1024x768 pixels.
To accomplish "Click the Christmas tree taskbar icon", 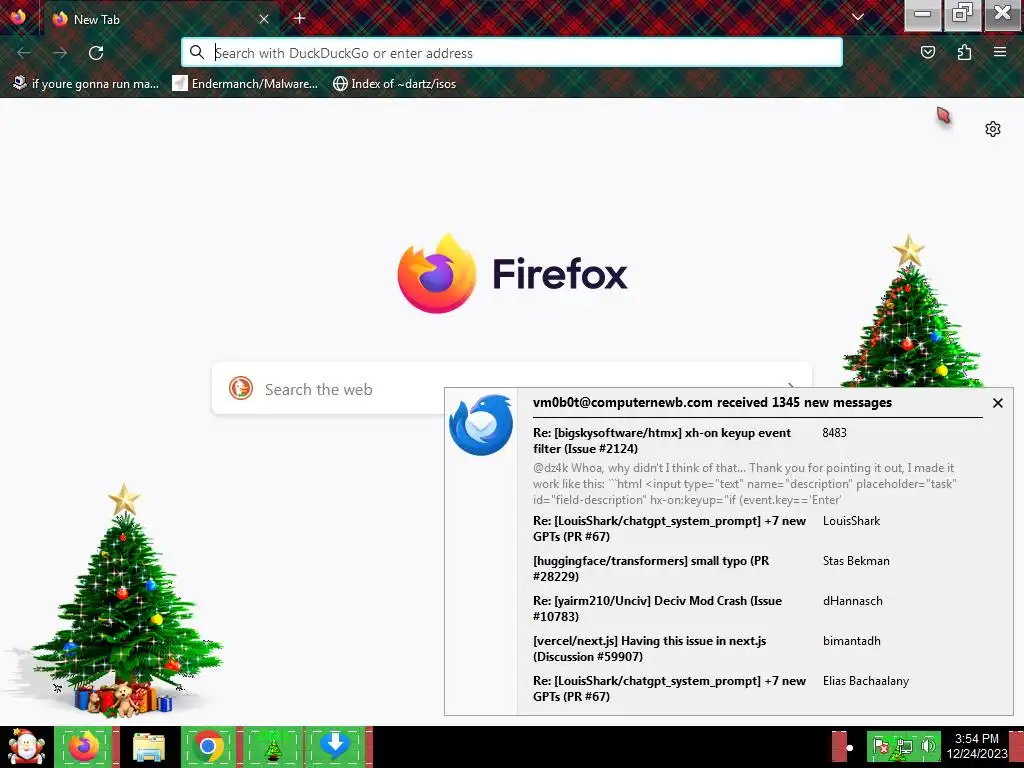I will coord(273,747).
